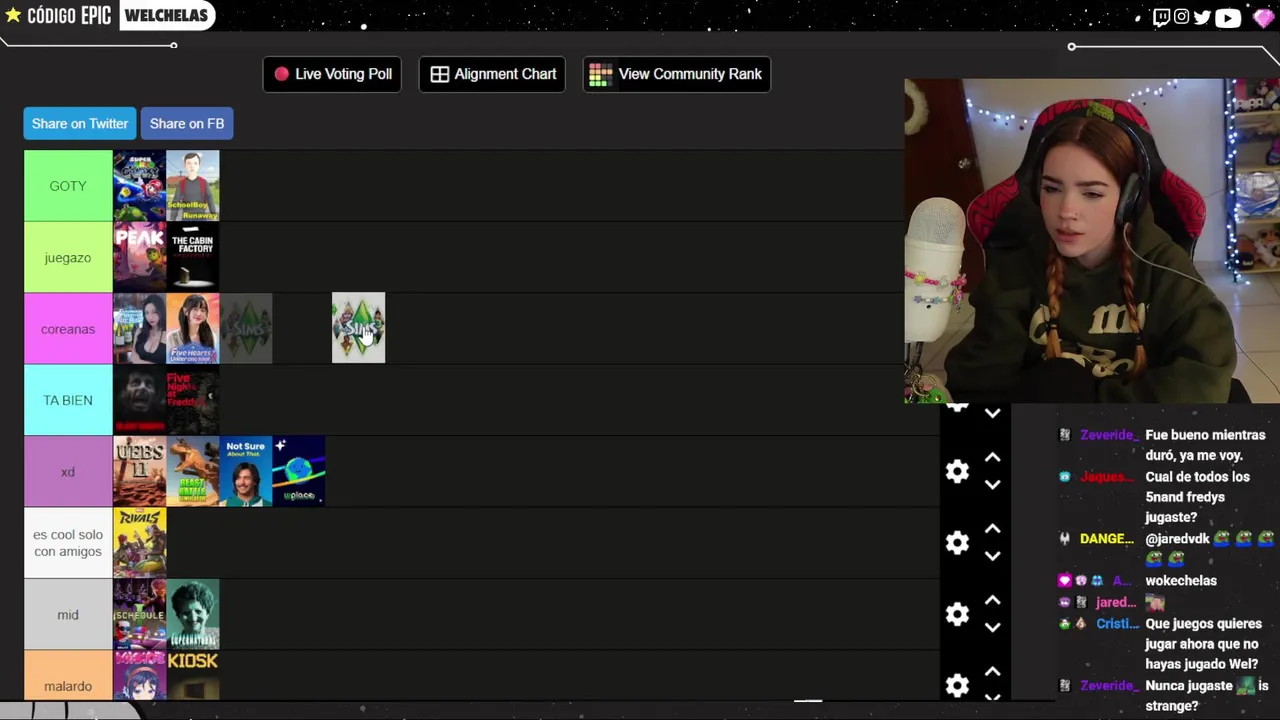
Task: Click the juegazo tier label
Action: coord(68,257)
